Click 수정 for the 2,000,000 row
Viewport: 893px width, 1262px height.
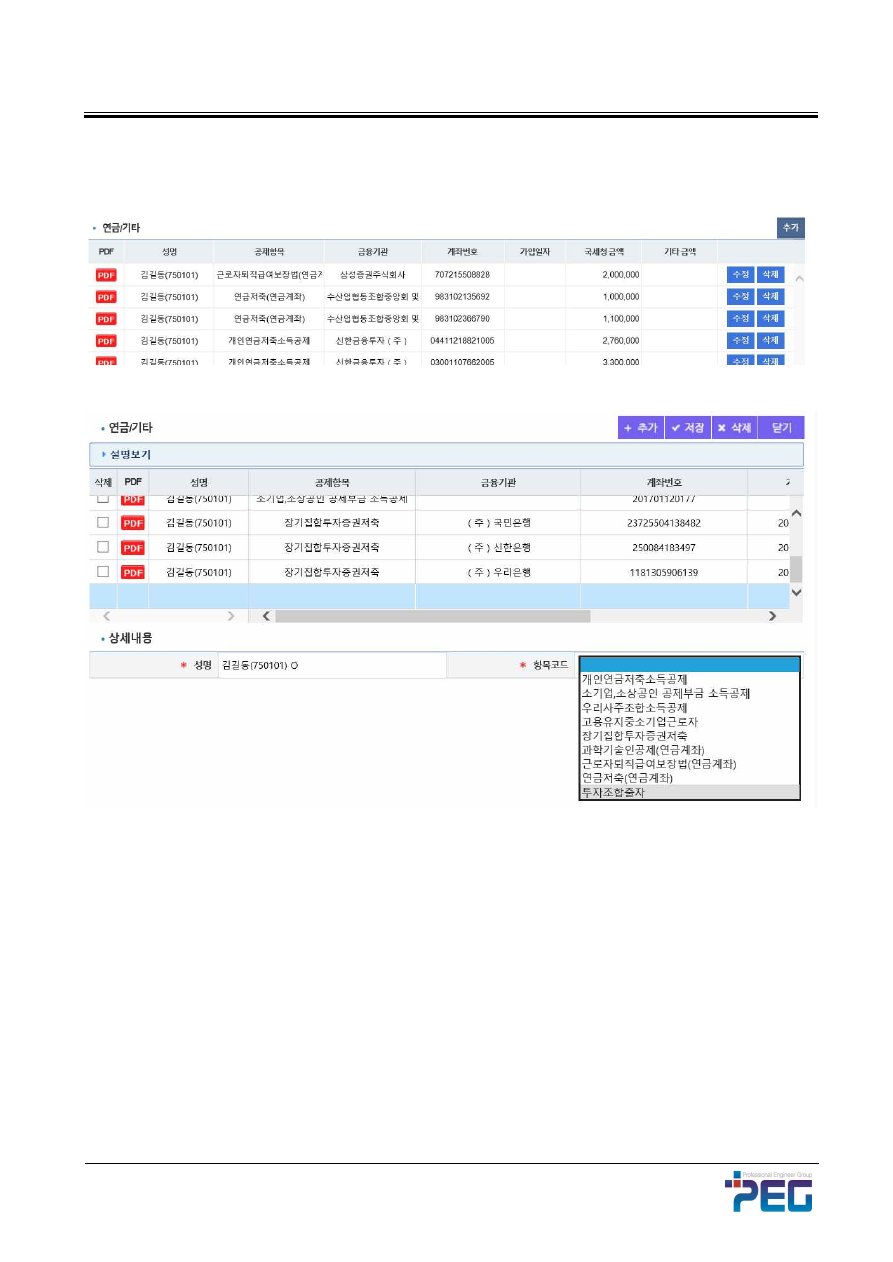740,275
